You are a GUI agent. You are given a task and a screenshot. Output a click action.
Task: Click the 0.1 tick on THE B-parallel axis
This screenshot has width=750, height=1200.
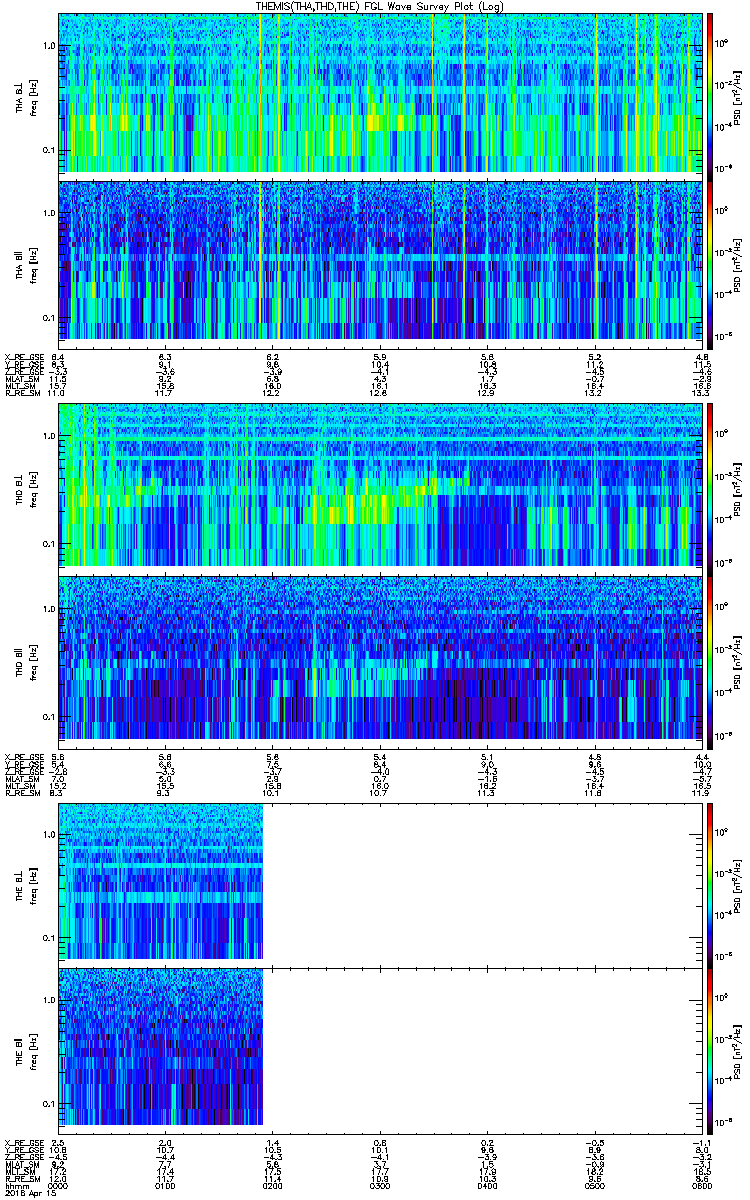49,1103
